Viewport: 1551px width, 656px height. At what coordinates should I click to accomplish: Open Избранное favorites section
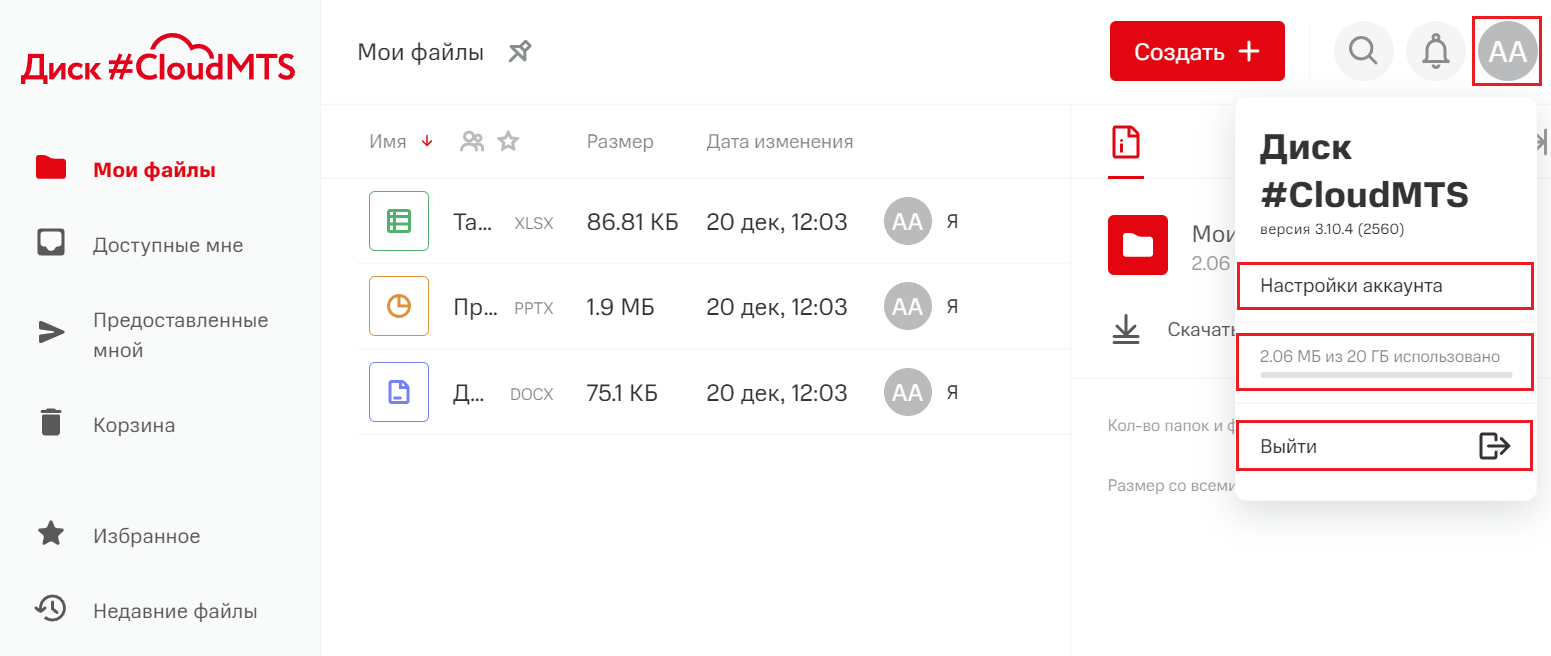(146, 536)
